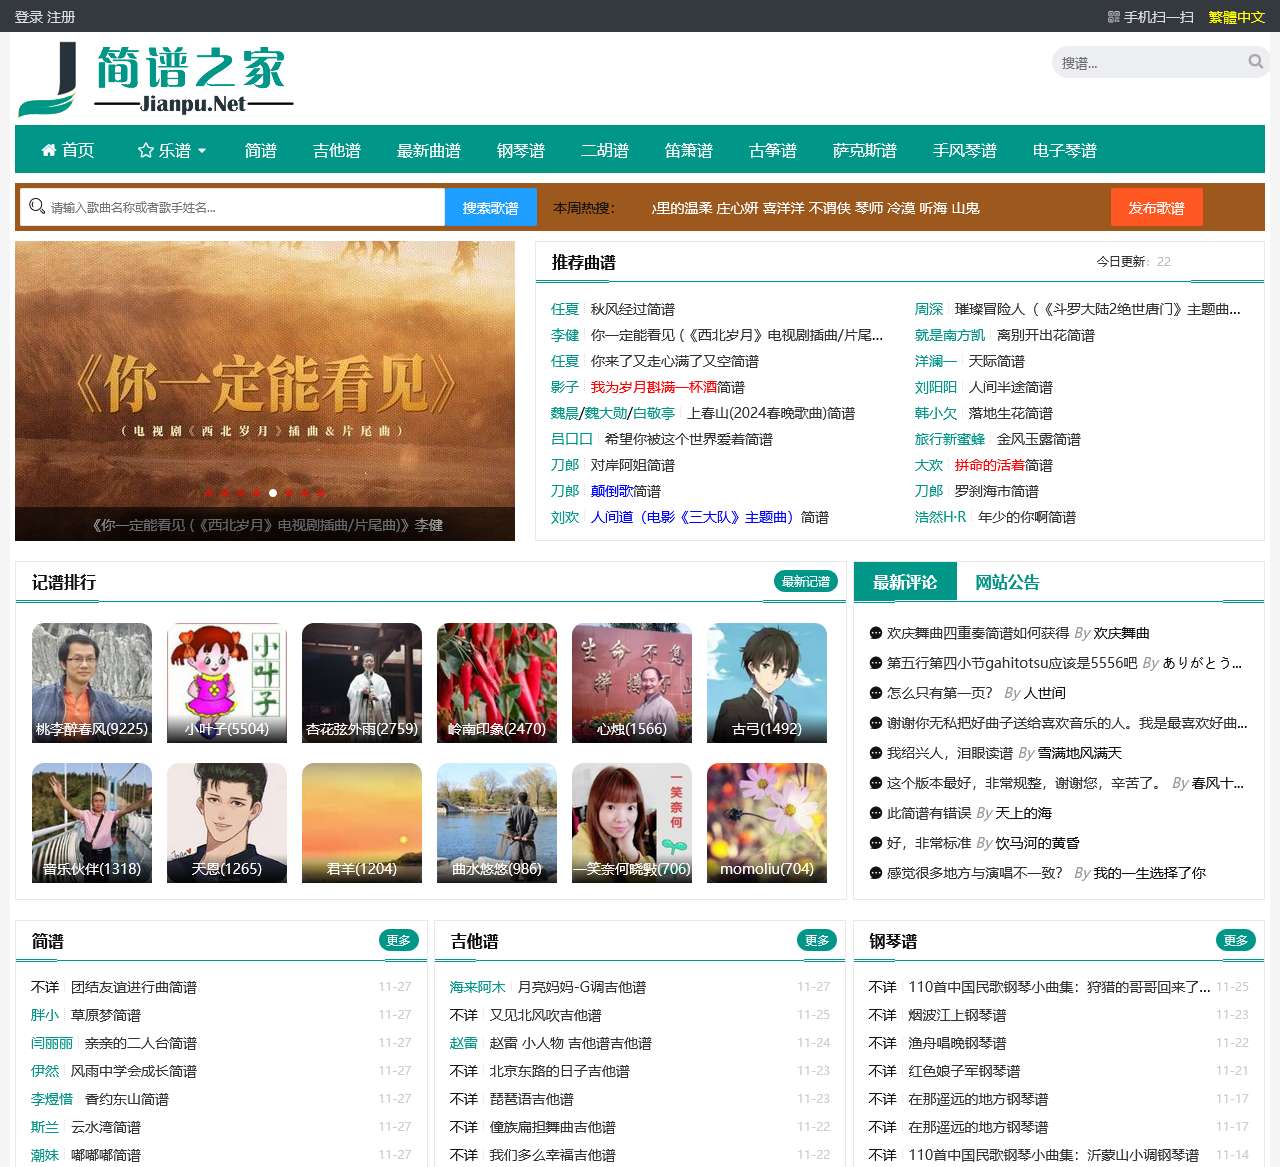Click the QR code 手机扫一扫 icon
This screenshot has width=1280, height=1167.
(x=1113, y=17)
